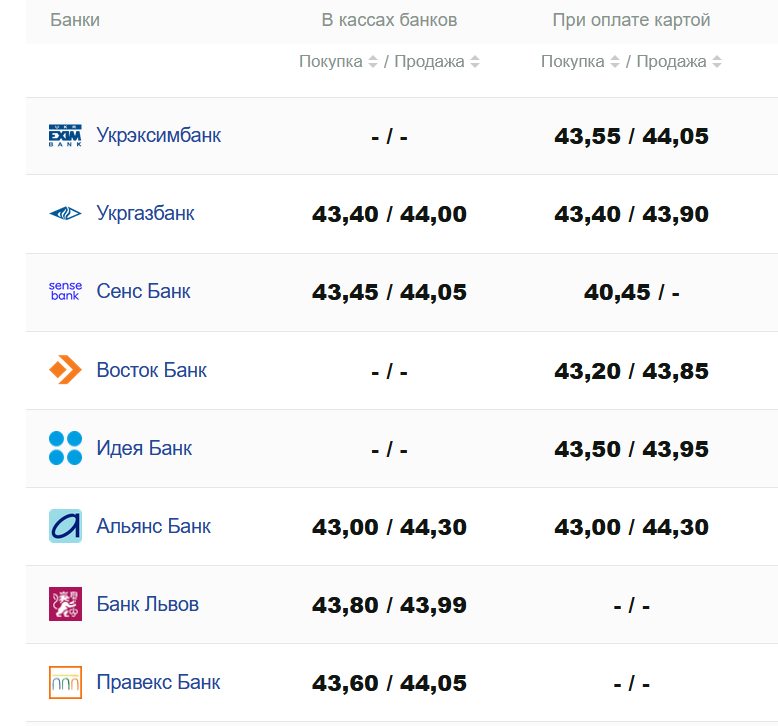Sort by cash desk Продажа rate arrows
Viewport: 778px width, 726px height.
click(x=475, y=62)
